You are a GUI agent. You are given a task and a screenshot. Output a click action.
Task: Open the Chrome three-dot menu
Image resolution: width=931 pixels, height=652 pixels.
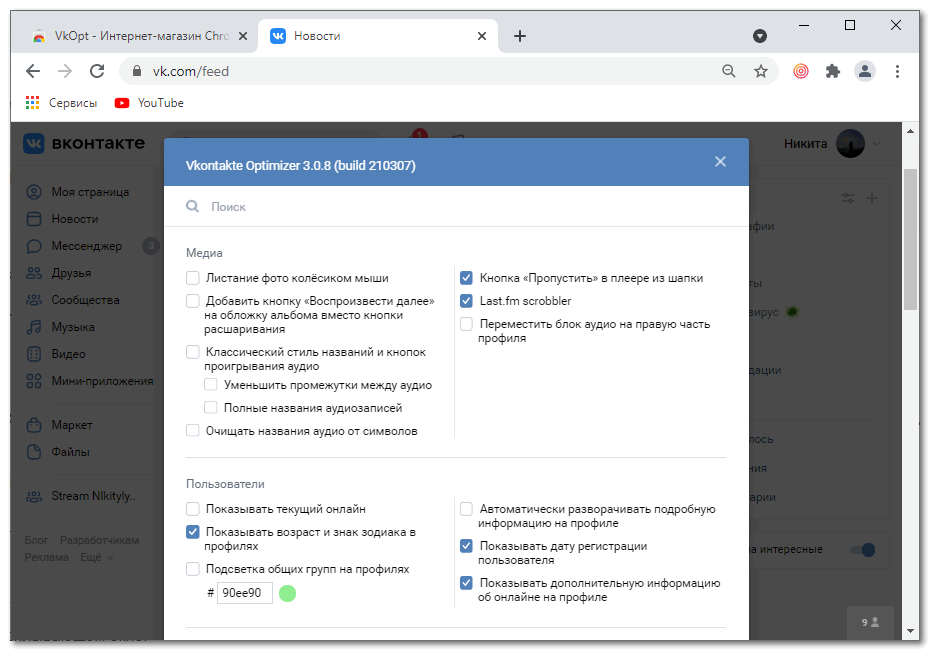(897, 71)
